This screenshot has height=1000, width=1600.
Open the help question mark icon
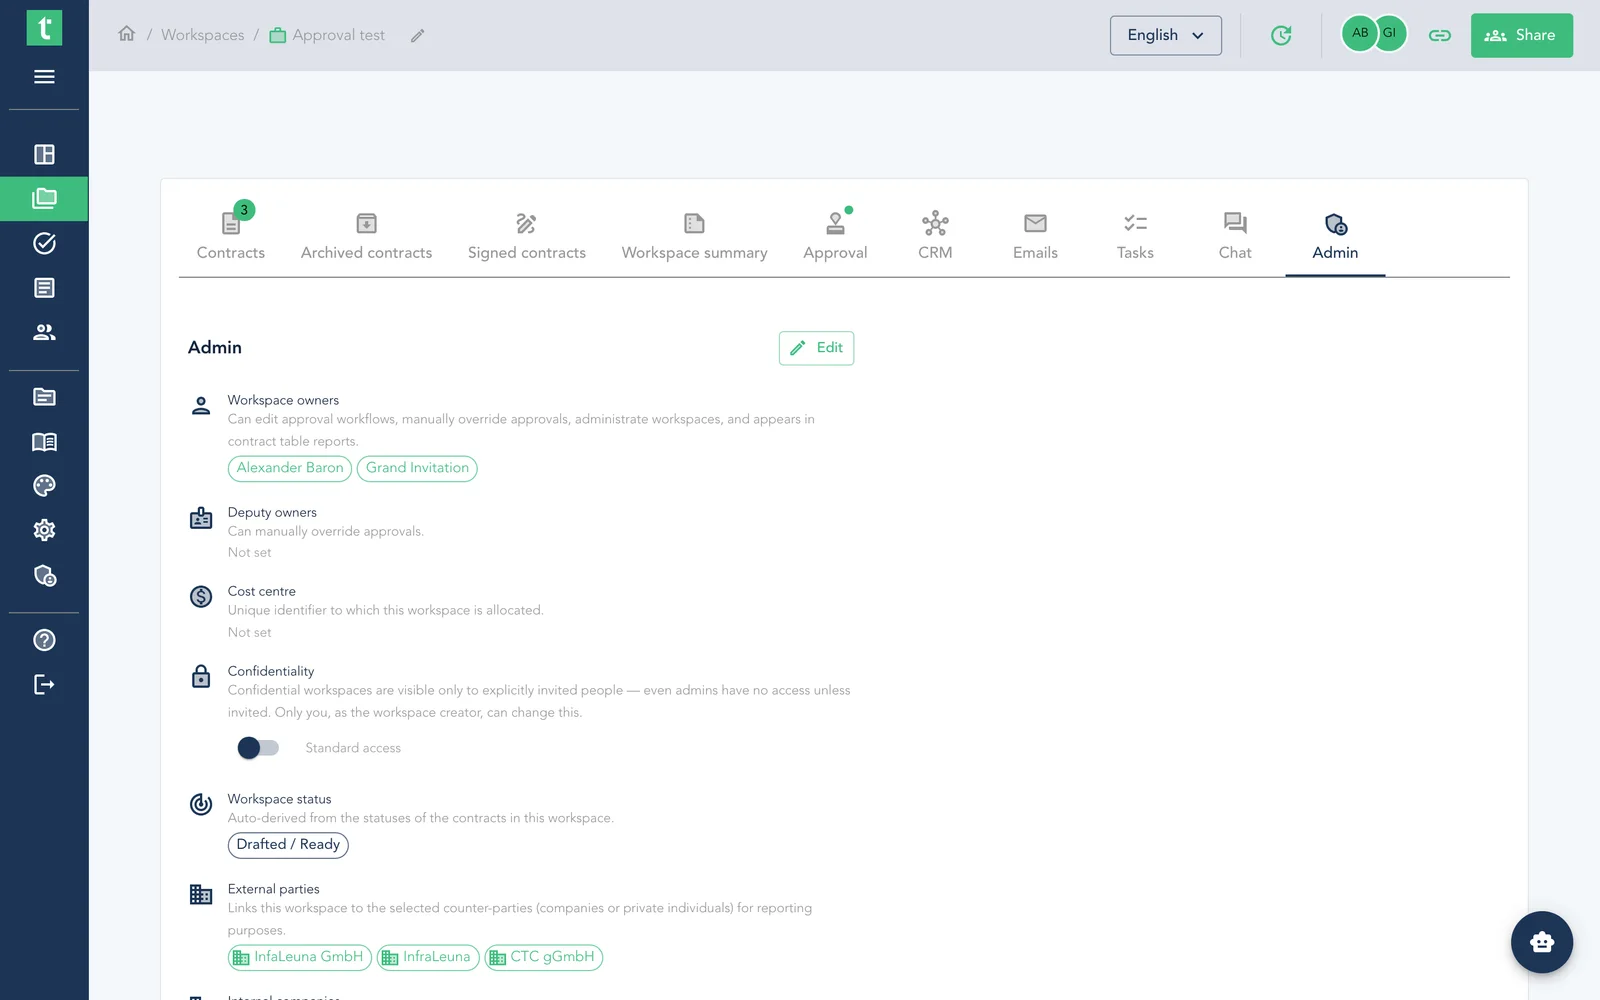coord(44,640)
